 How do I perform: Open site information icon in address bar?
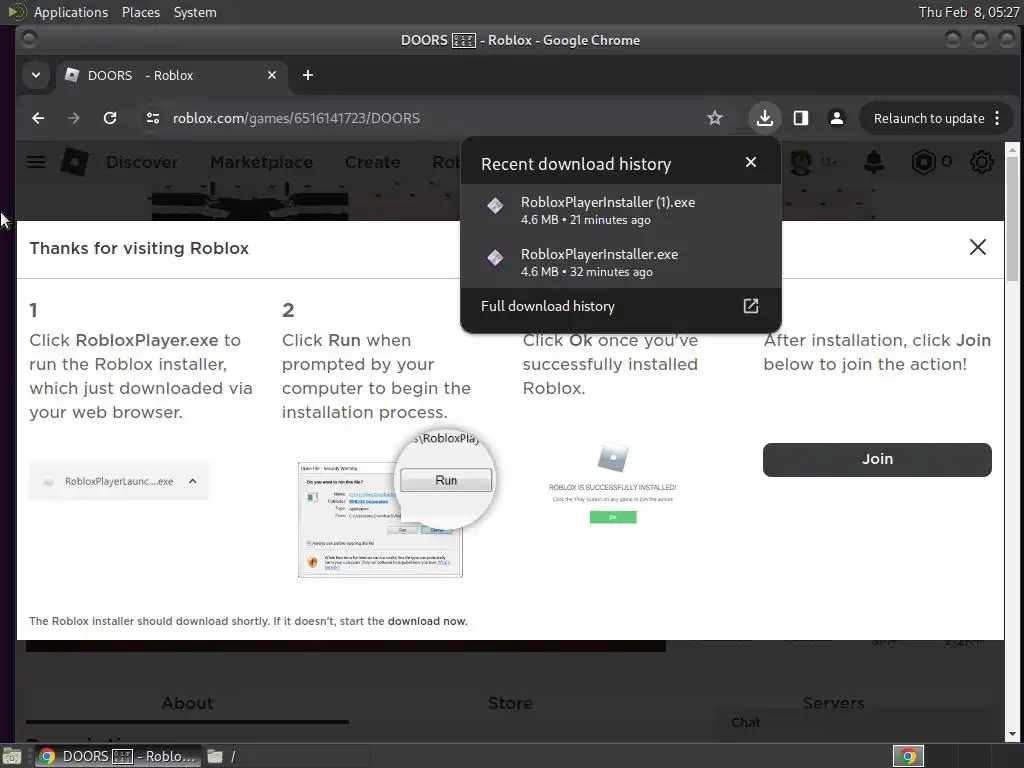153,118
